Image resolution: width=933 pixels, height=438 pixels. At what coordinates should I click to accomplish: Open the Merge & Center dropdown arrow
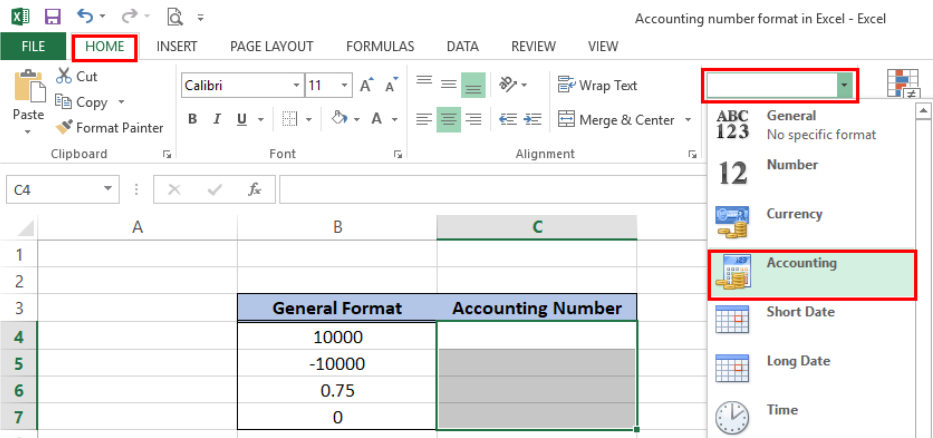point(688,120)
